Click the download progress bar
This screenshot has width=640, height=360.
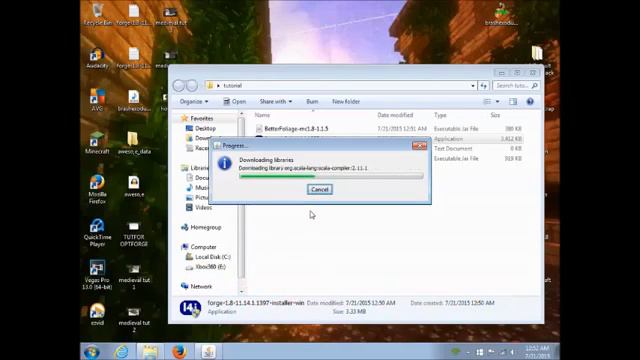[331, 176]
